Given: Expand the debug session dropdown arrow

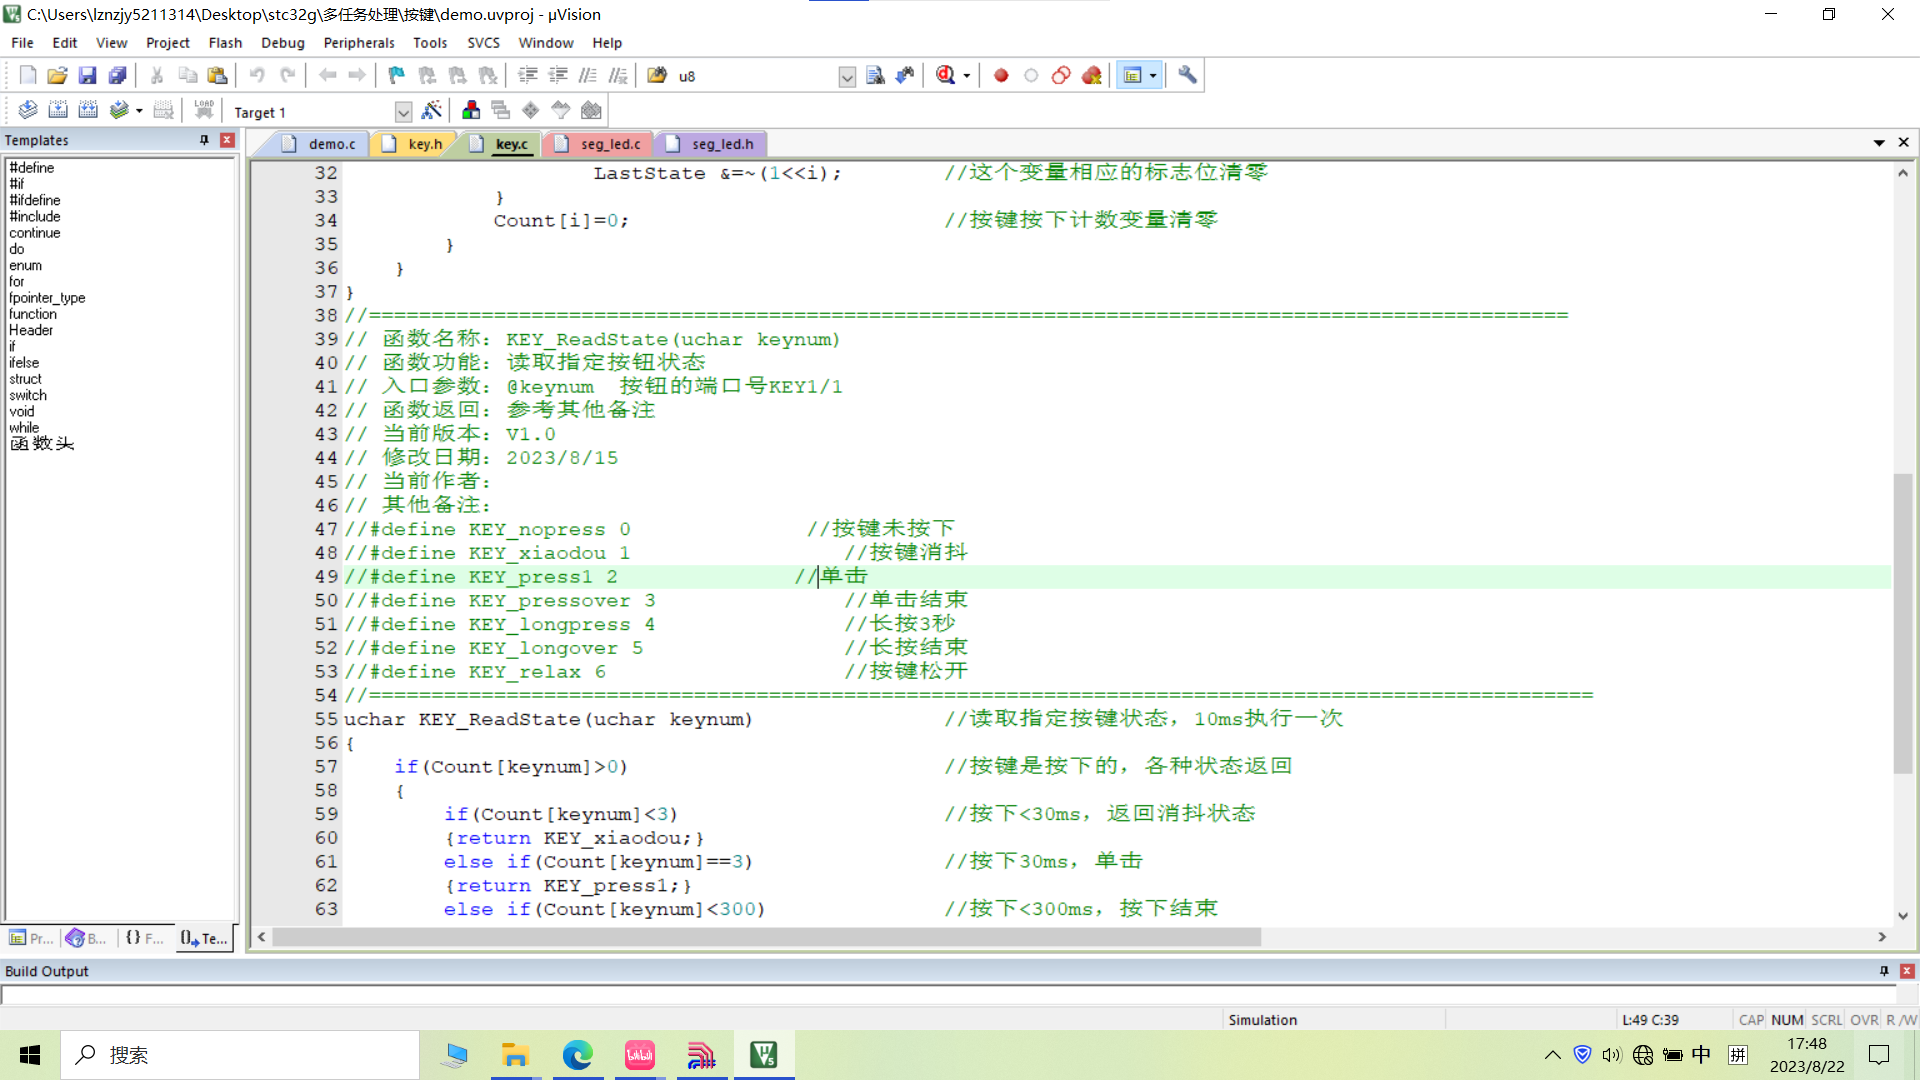Looking at the screenshot, I should (966, 76).
